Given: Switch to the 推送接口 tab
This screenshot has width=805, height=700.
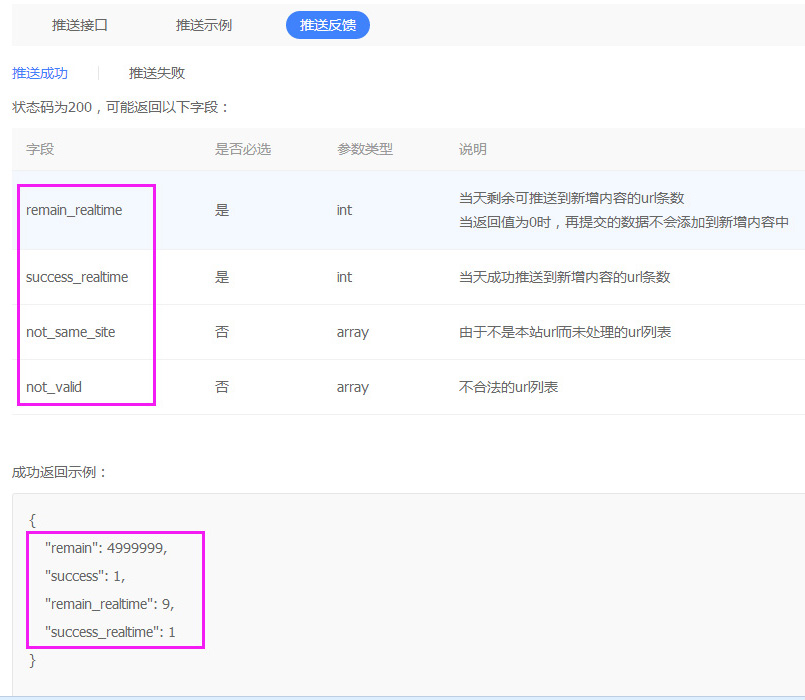Looking at the screenshot, I should point(80,25).
